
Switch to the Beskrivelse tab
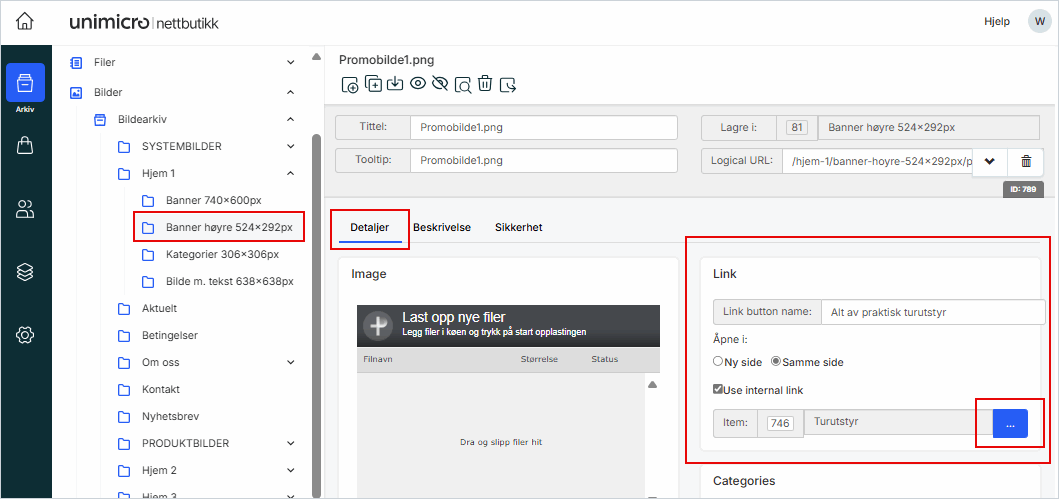point(442,227)
